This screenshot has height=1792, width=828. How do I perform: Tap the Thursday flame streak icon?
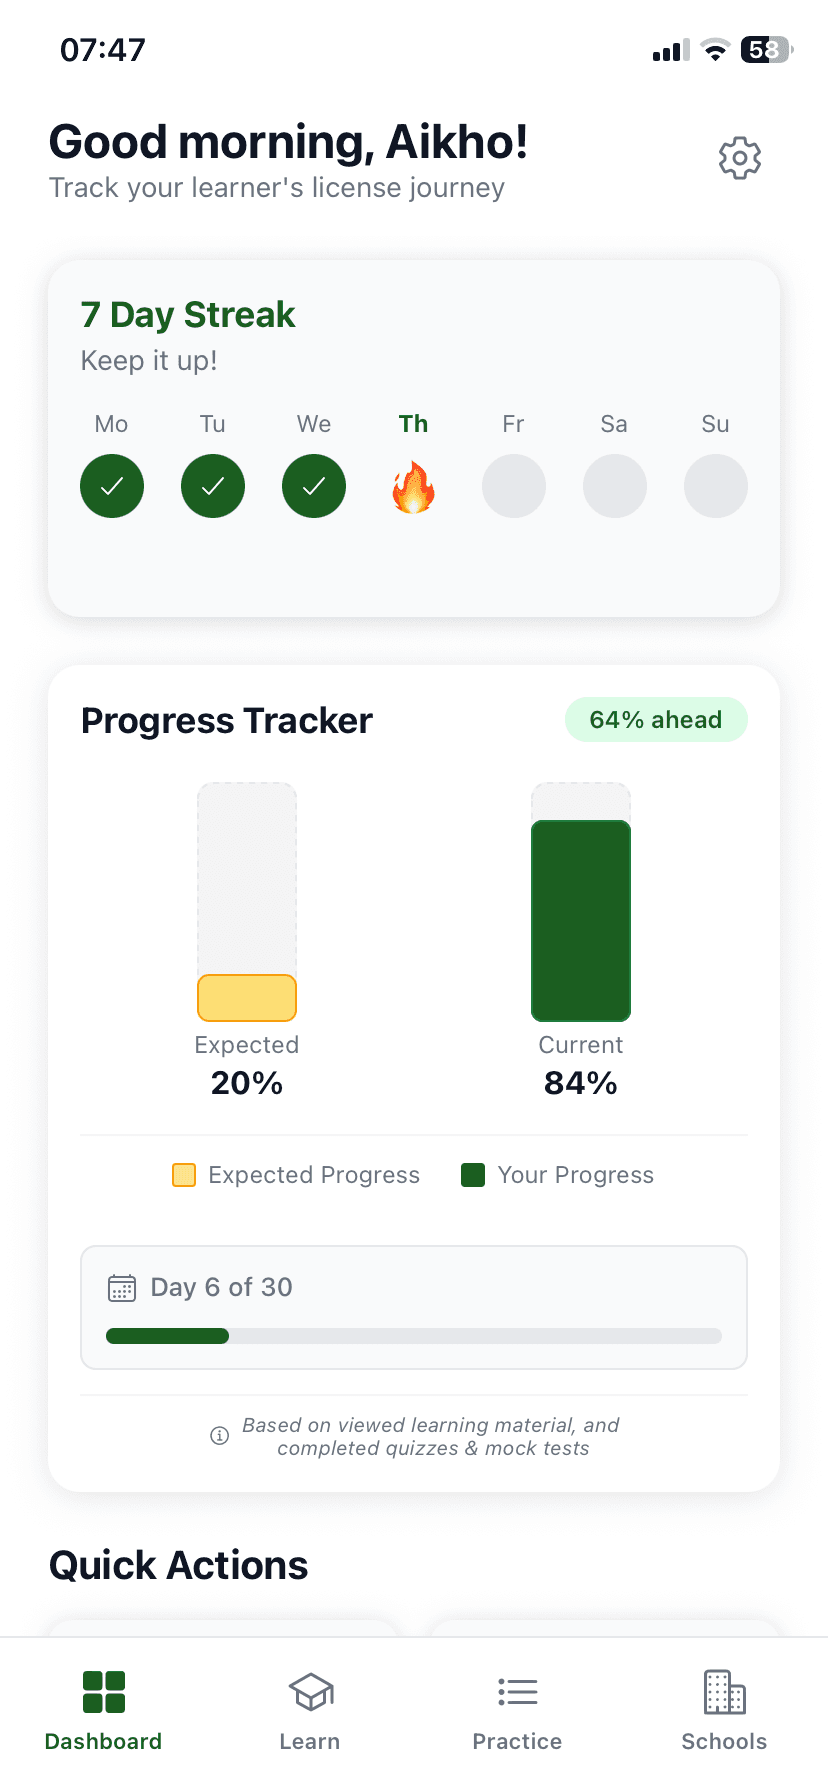413,487
